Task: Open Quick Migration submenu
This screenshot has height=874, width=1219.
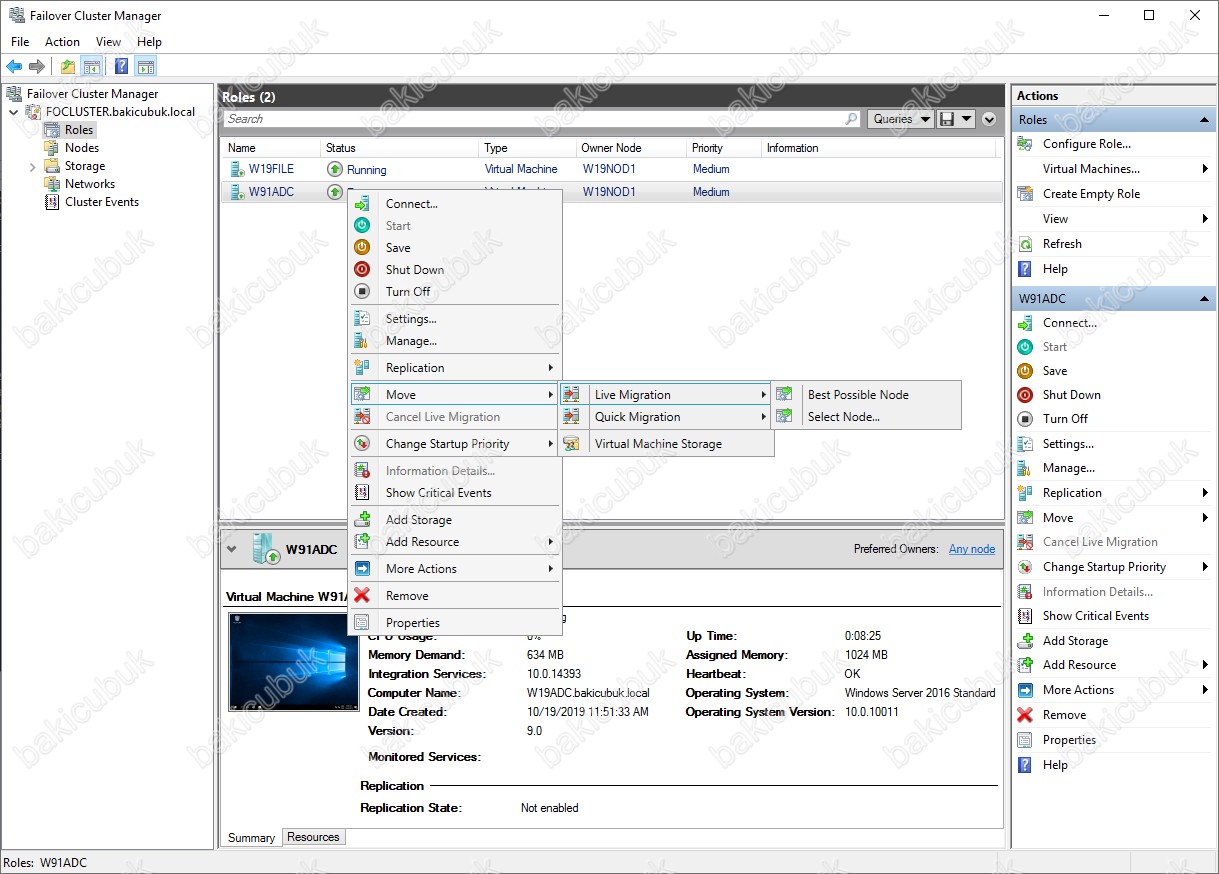Action: click(x=665, y=417)
